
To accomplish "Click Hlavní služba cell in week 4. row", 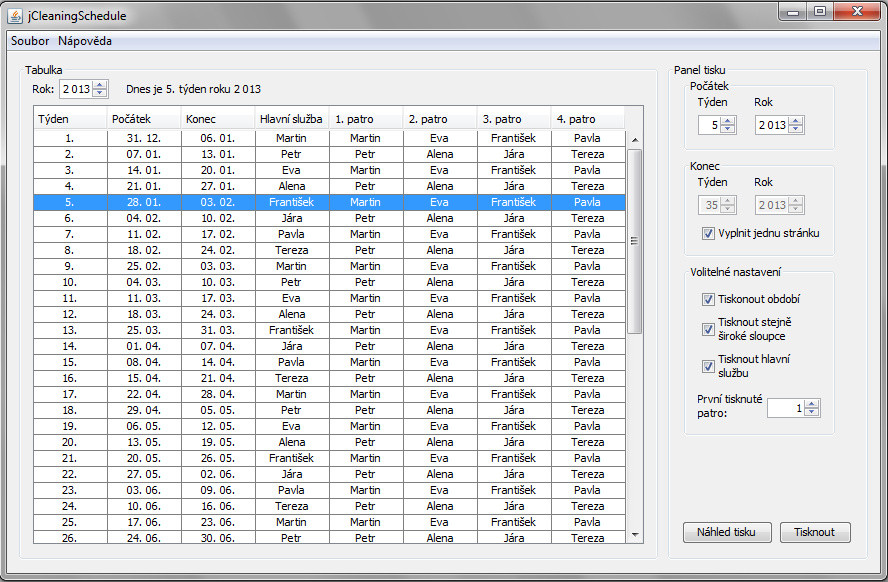I will click(292, 186).
